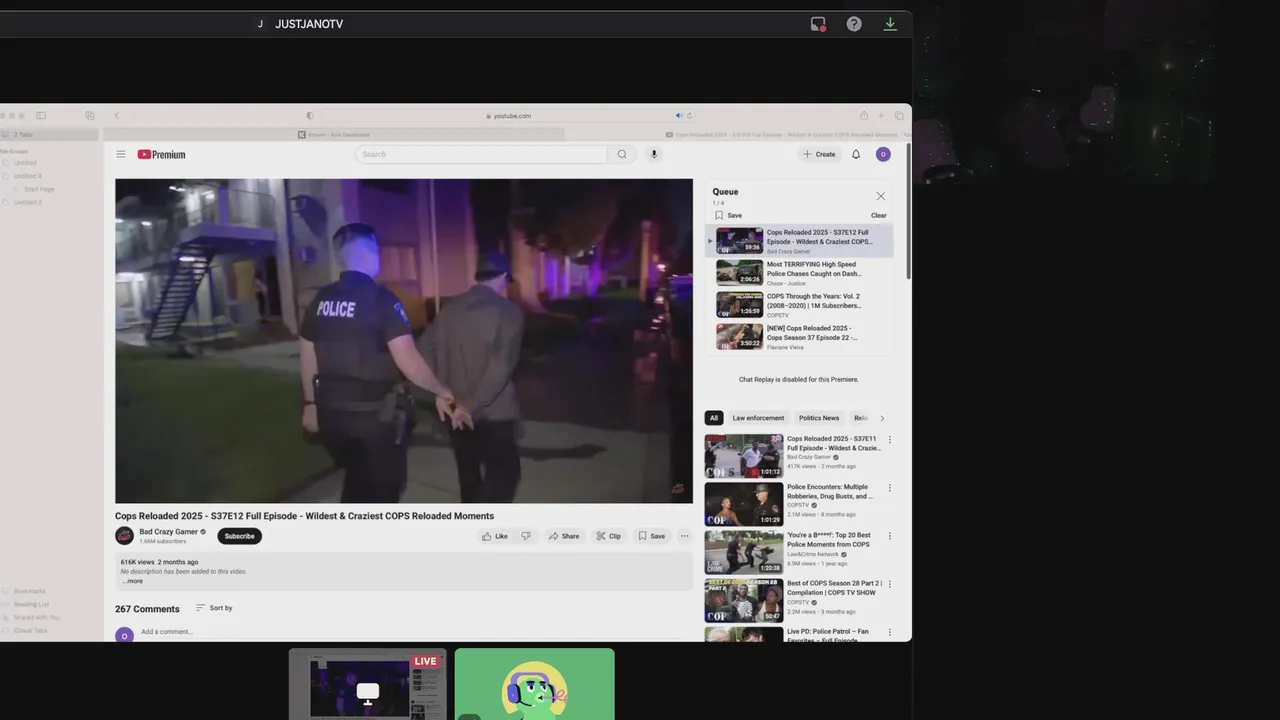Share the Cops Reloaded video
This screenshot has height=720, width=1280.
point(564,536)
